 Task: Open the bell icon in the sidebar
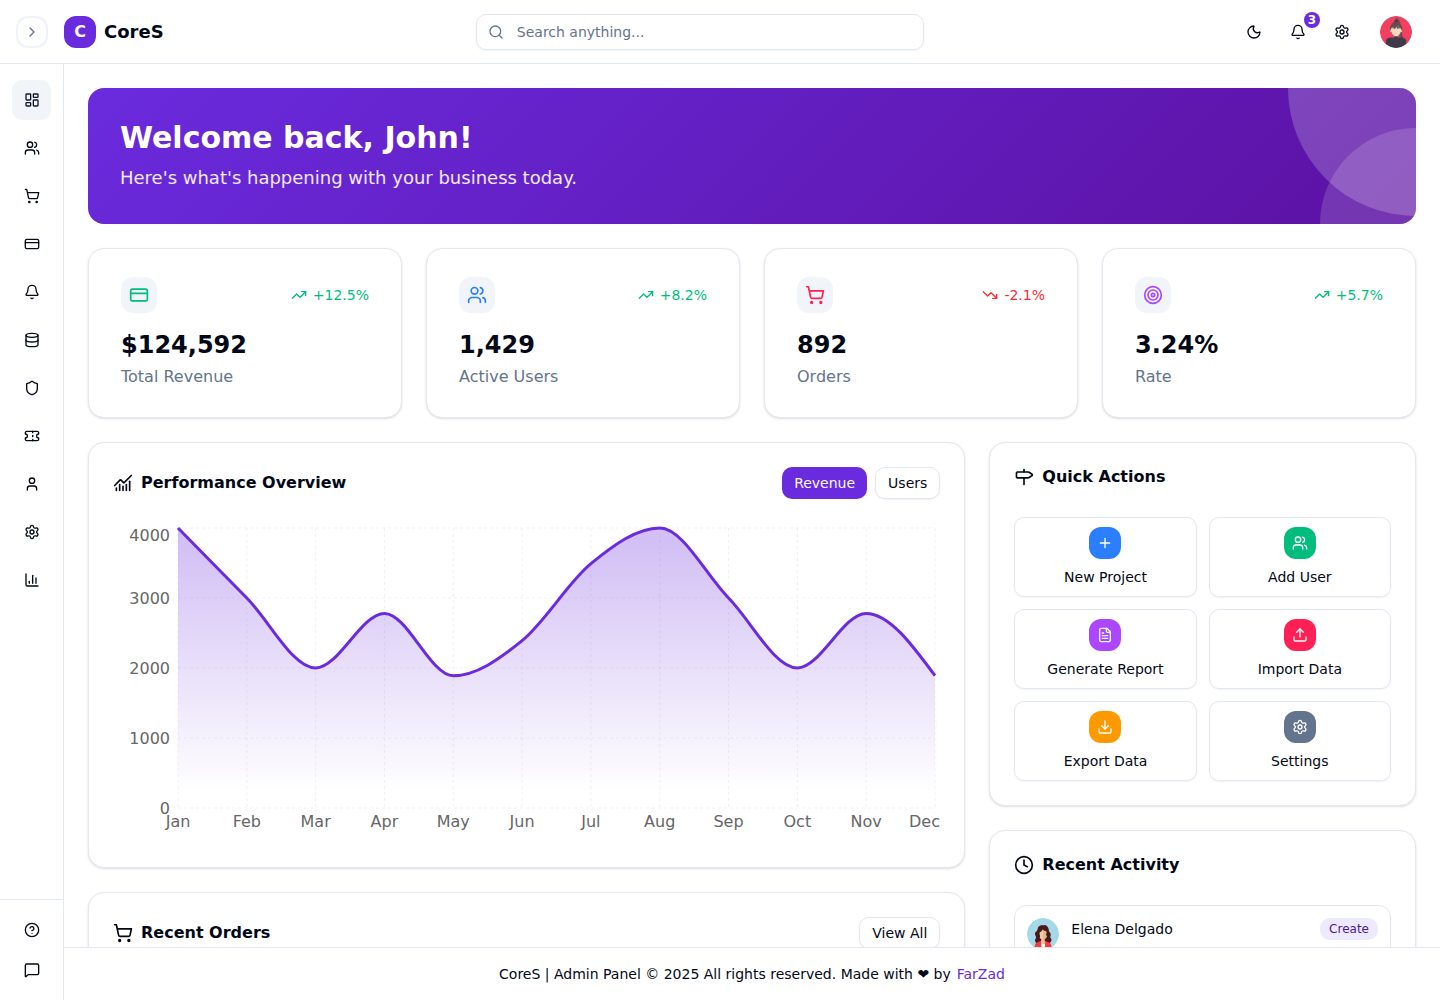tap(32, 292)
